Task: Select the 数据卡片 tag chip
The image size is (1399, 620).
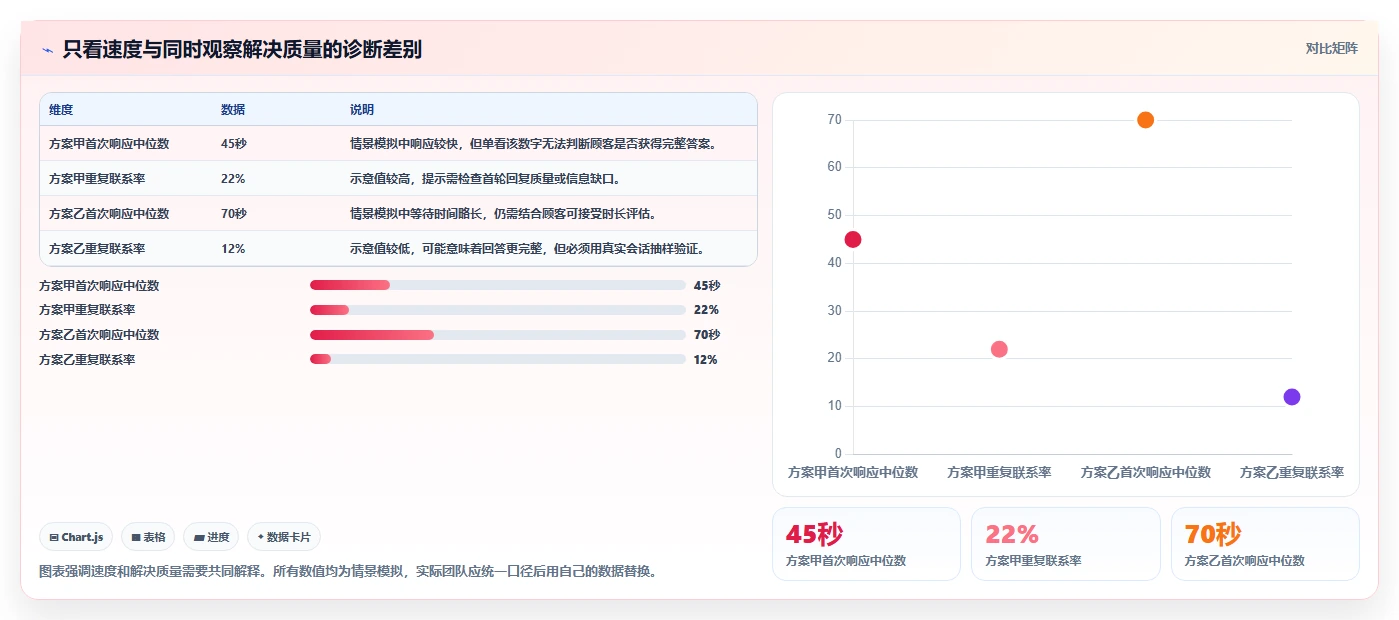Action: click(284, 537)
